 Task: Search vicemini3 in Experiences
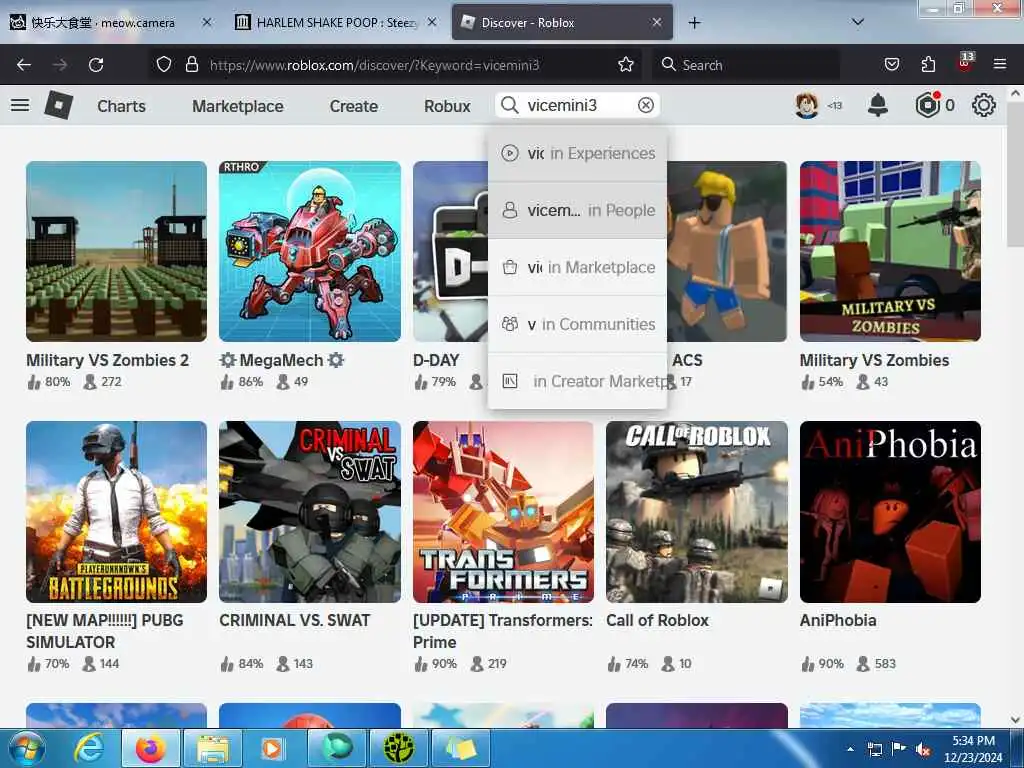tap(577, 153)
